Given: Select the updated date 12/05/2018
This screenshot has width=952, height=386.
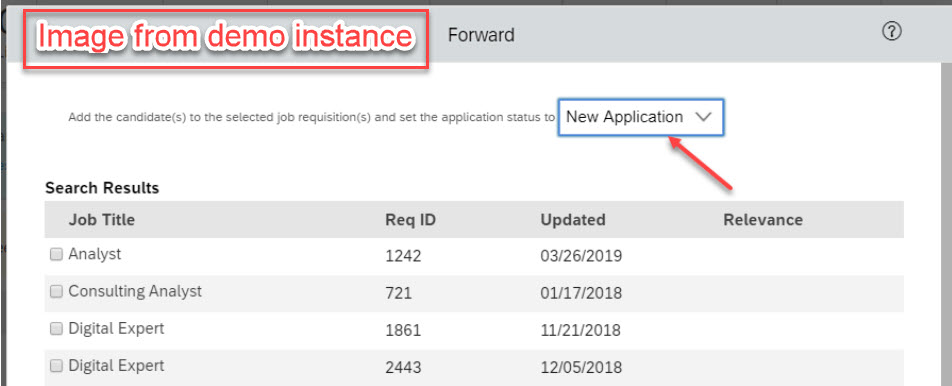Looking at the screenshot, I should (581, 367).
